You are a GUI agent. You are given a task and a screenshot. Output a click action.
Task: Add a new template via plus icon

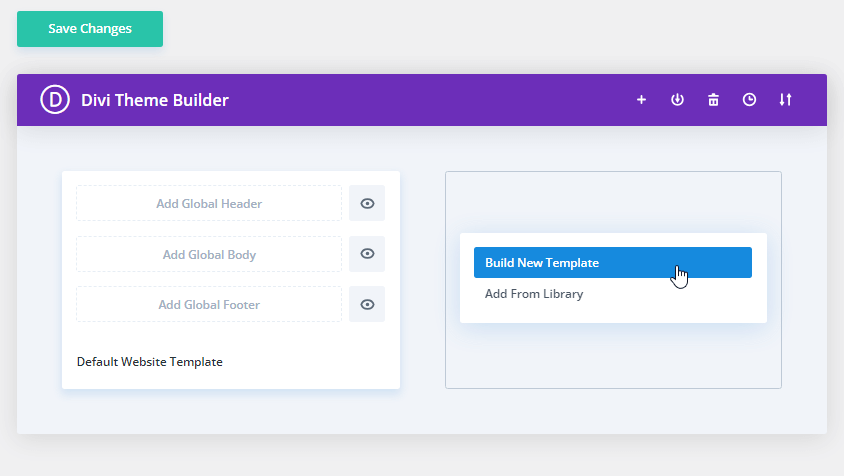[641, 100]
